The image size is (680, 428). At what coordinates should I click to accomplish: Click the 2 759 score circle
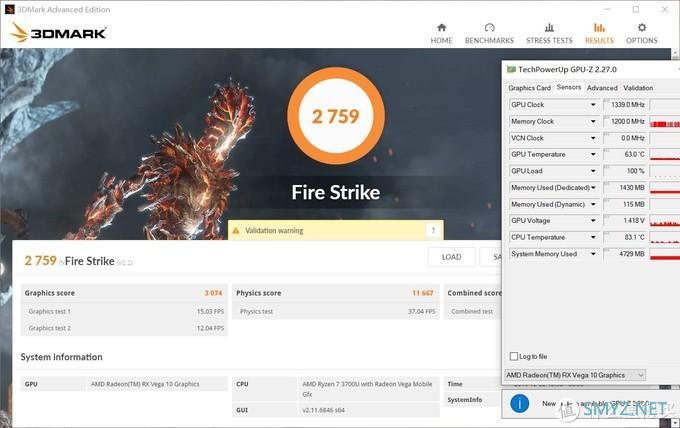tap(335, 117)
